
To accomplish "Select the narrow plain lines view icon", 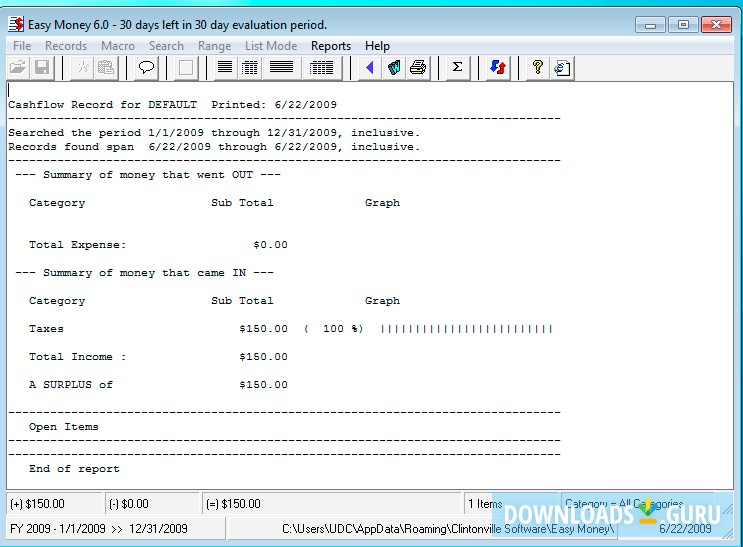I will 225,67.
